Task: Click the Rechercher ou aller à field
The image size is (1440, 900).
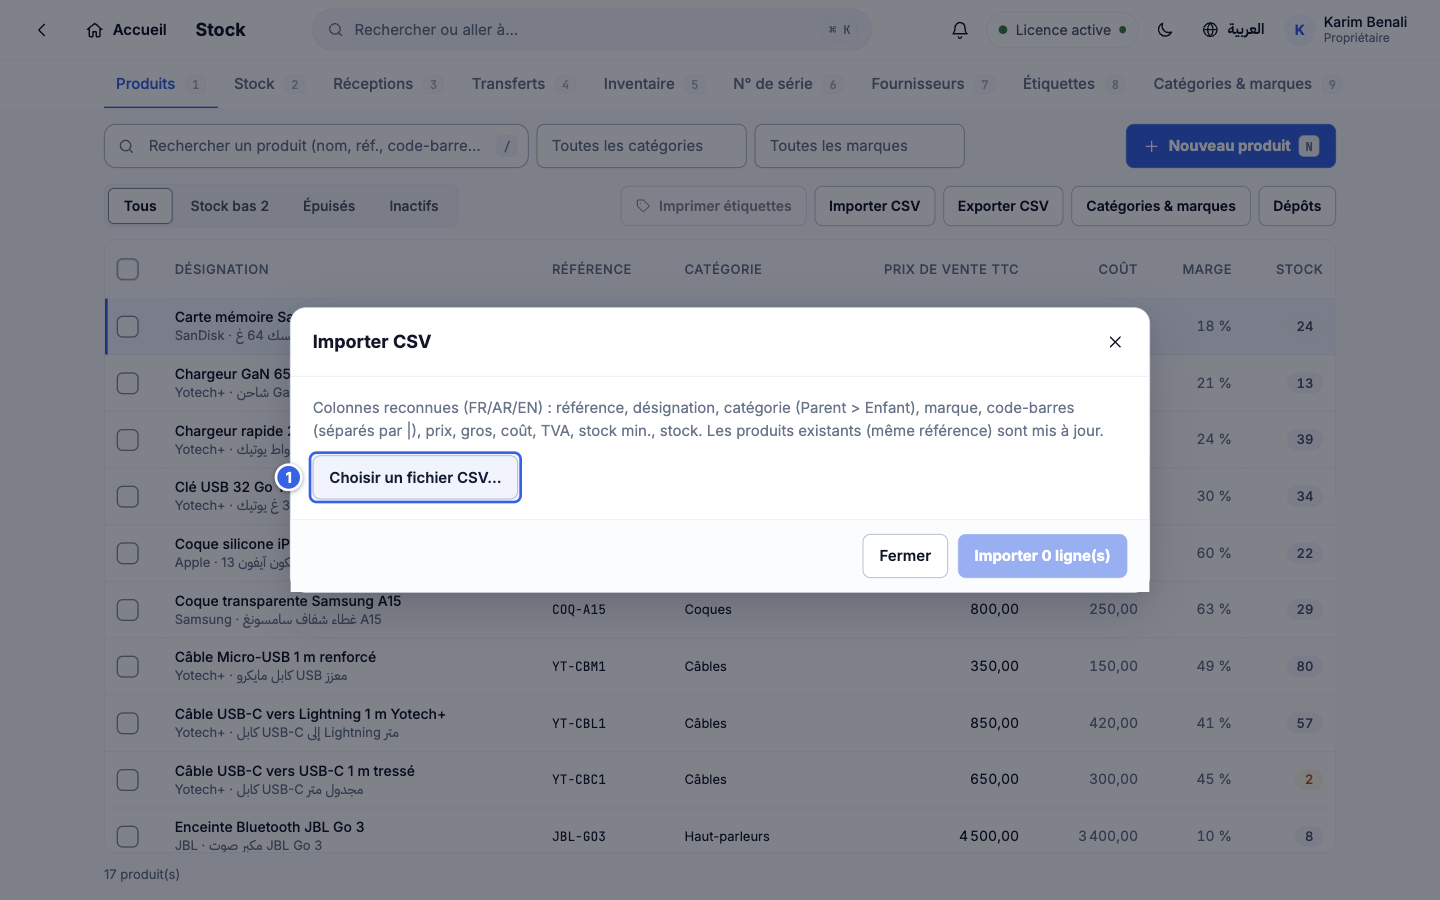Action: tap(592, 30)
